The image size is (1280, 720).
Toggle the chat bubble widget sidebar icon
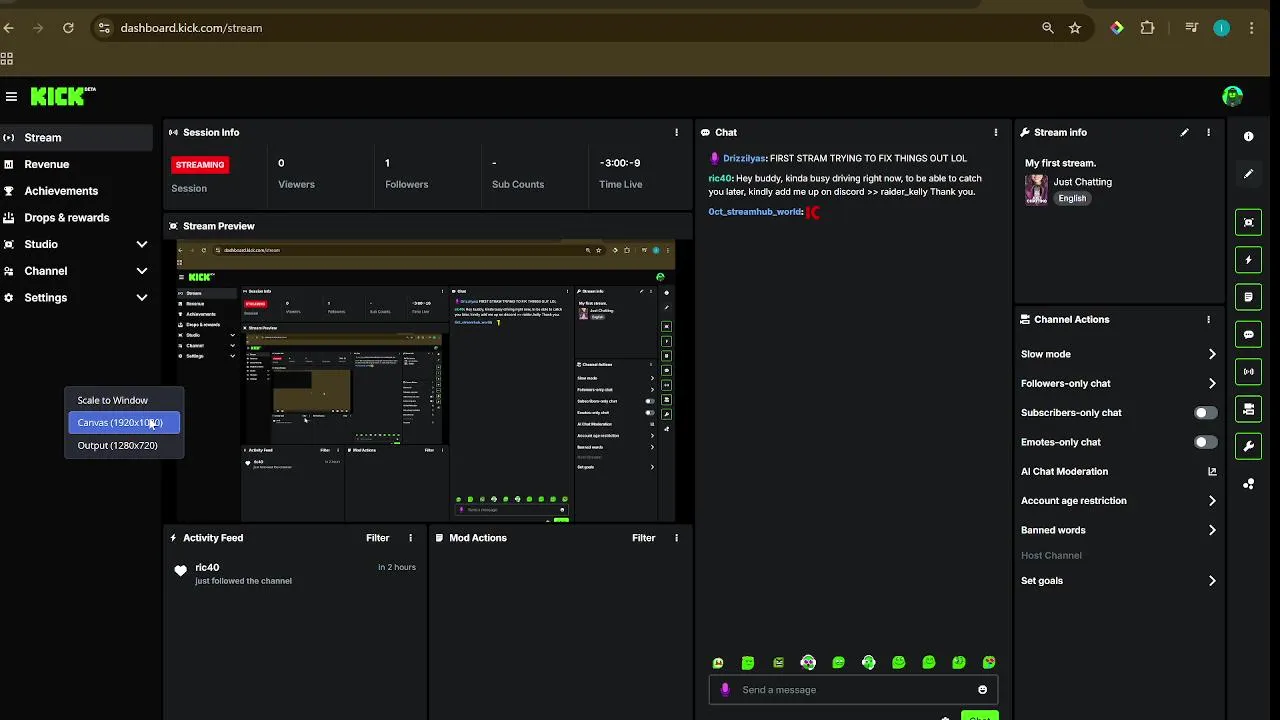coord(1248,334)
